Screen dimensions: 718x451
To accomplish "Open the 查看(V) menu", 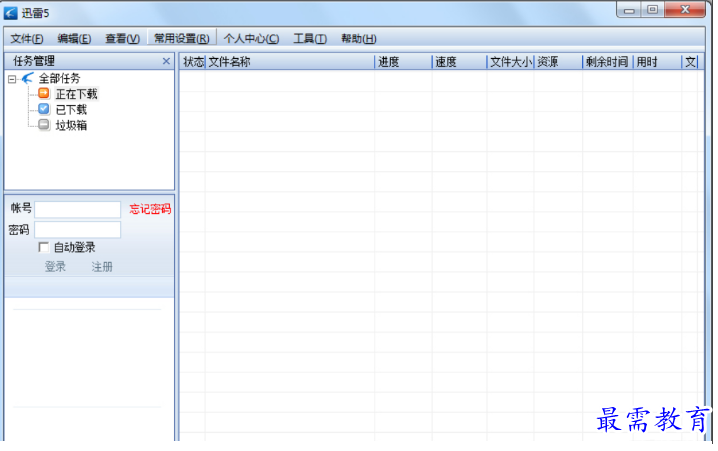I will pyautogui.click(x=122, y=39).
